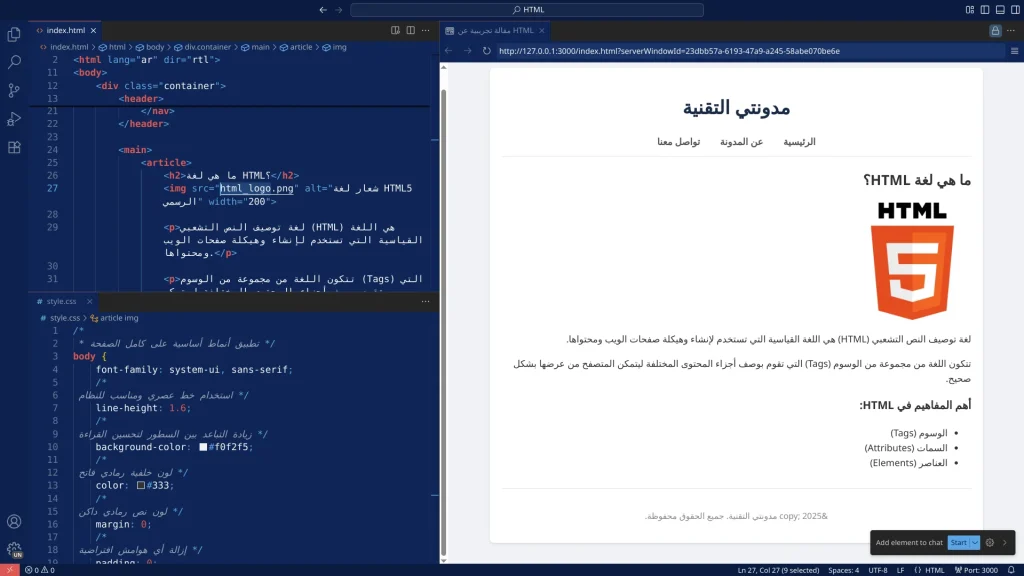Click Customize Layout icon in title bar
Viewport: 1024px width, 576px height.
[x=970, y=10]
